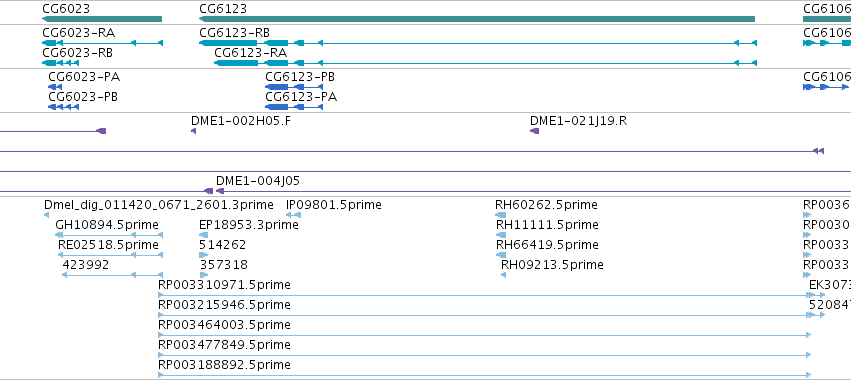Click the CG6123-PA protein feature
The image size is (851, 380).
pyautogui.click(x=294, y=107)
